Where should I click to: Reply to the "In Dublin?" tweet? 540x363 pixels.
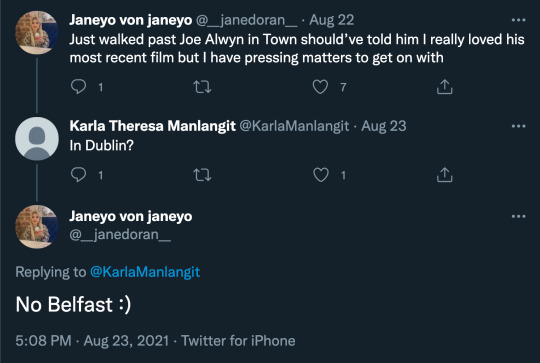79,175
